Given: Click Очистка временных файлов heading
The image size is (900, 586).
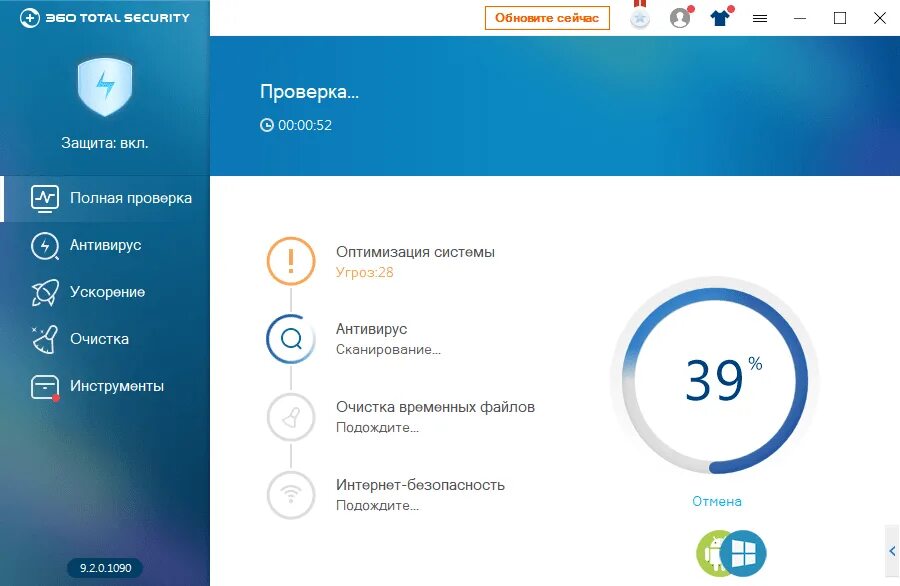Looking at the screenshot, I should tap(436, 407).
